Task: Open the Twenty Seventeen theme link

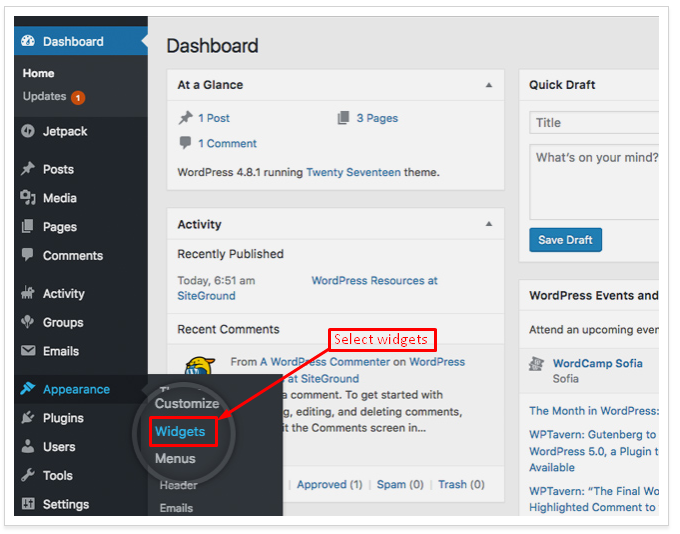Action: pos(353,172)
